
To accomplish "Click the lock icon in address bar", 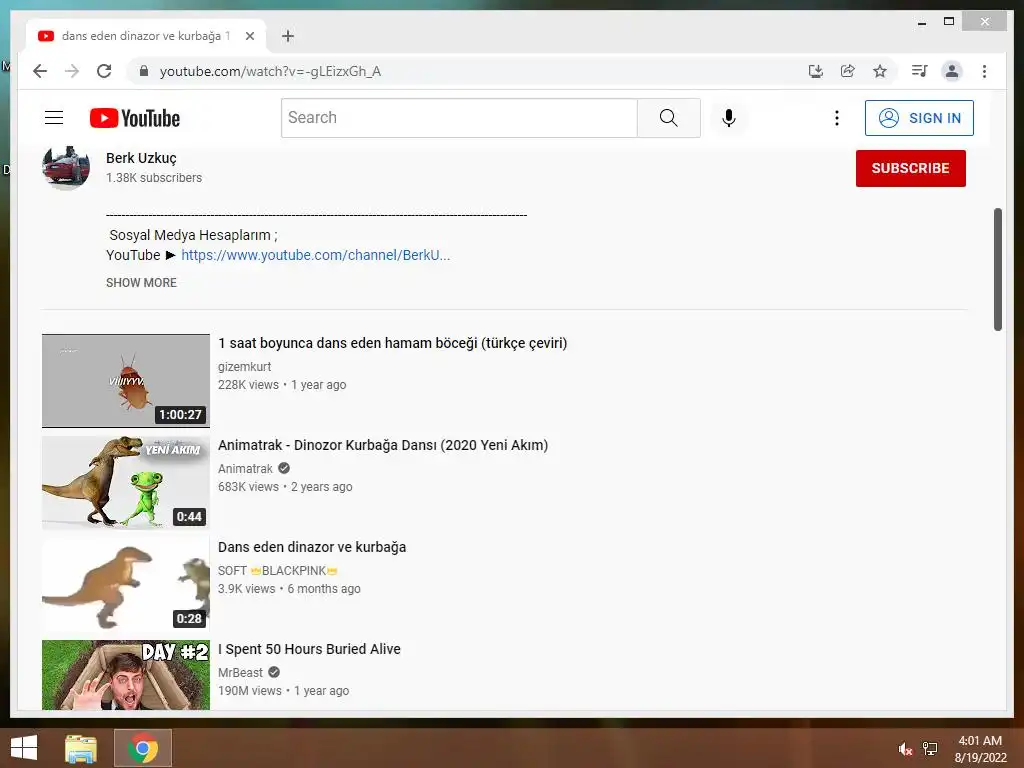I will 144,71.
